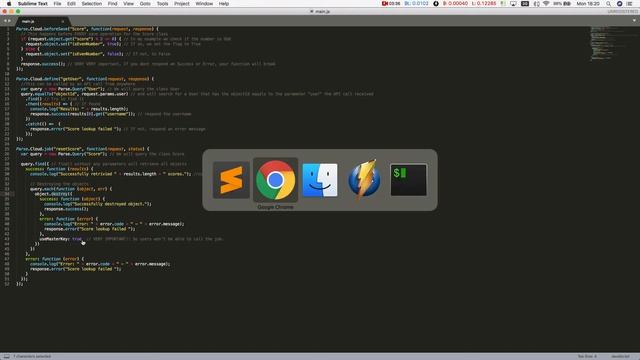
Task: Open the JavaScript syntax selector in status bar
Action: coord(620,356)
